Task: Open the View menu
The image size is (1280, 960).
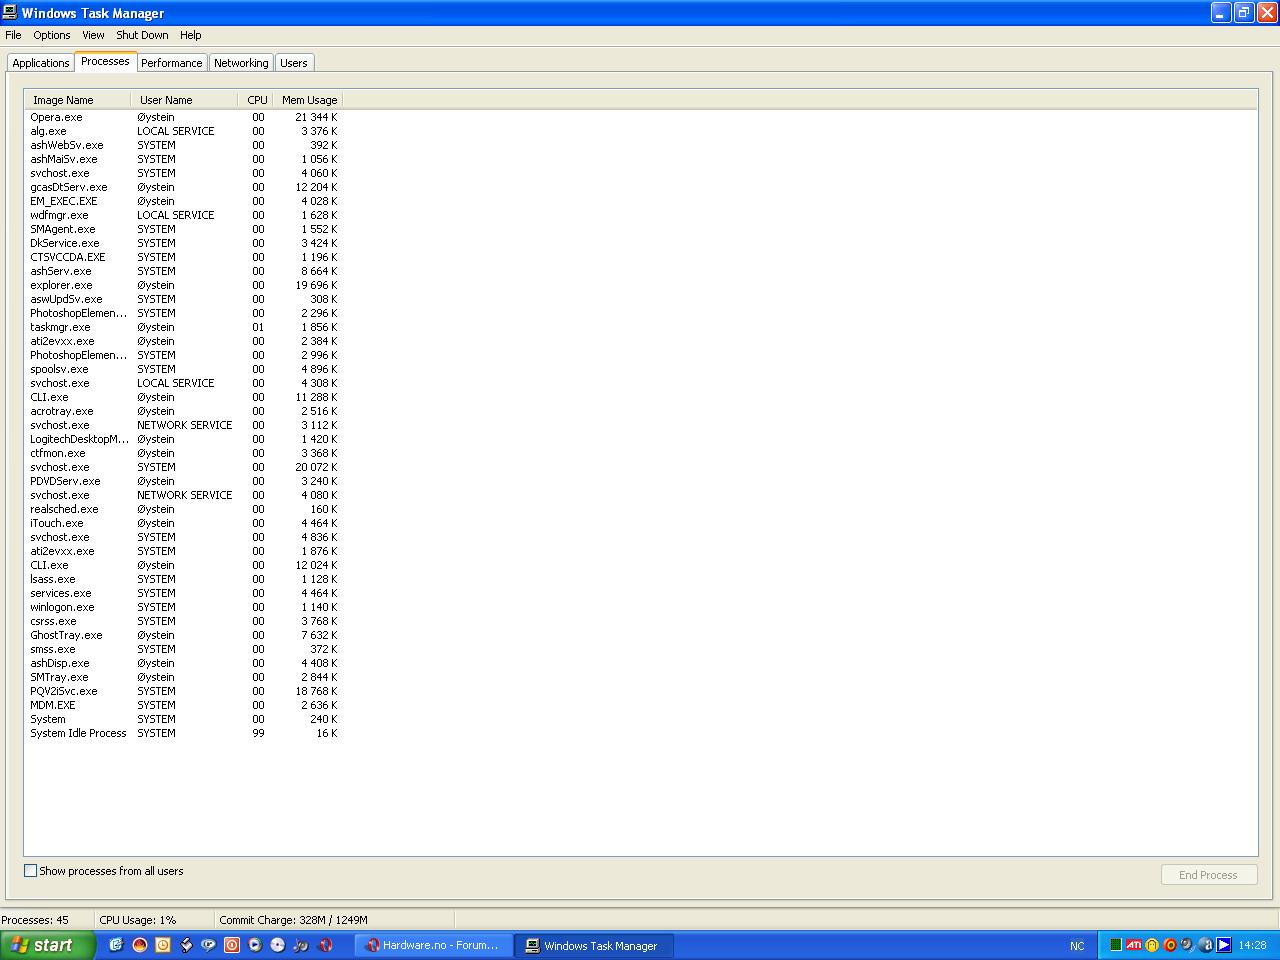Action: tap(93, 35)
